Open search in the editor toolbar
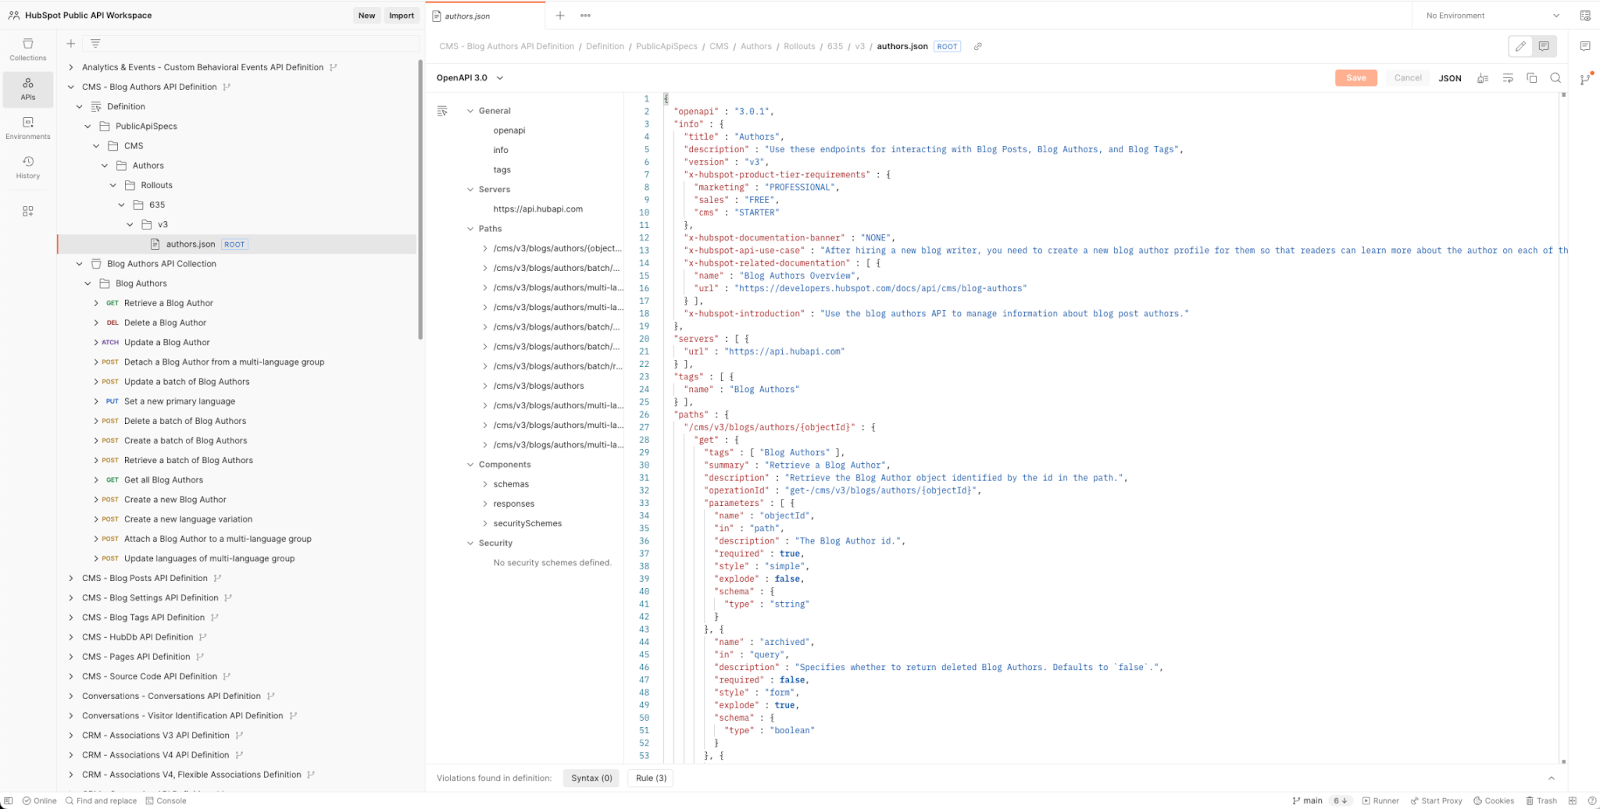Image resolution: width=1600 pixels, height=809 pixels. tap(1556, 78)
